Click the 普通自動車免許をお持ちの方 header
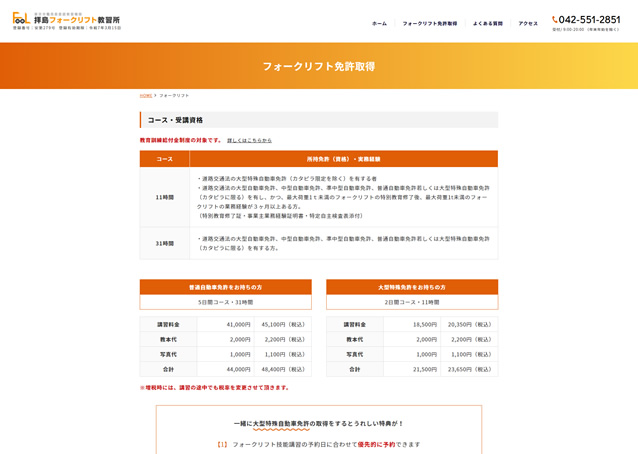This screenshot has height=454, width=638. point(225,287)
